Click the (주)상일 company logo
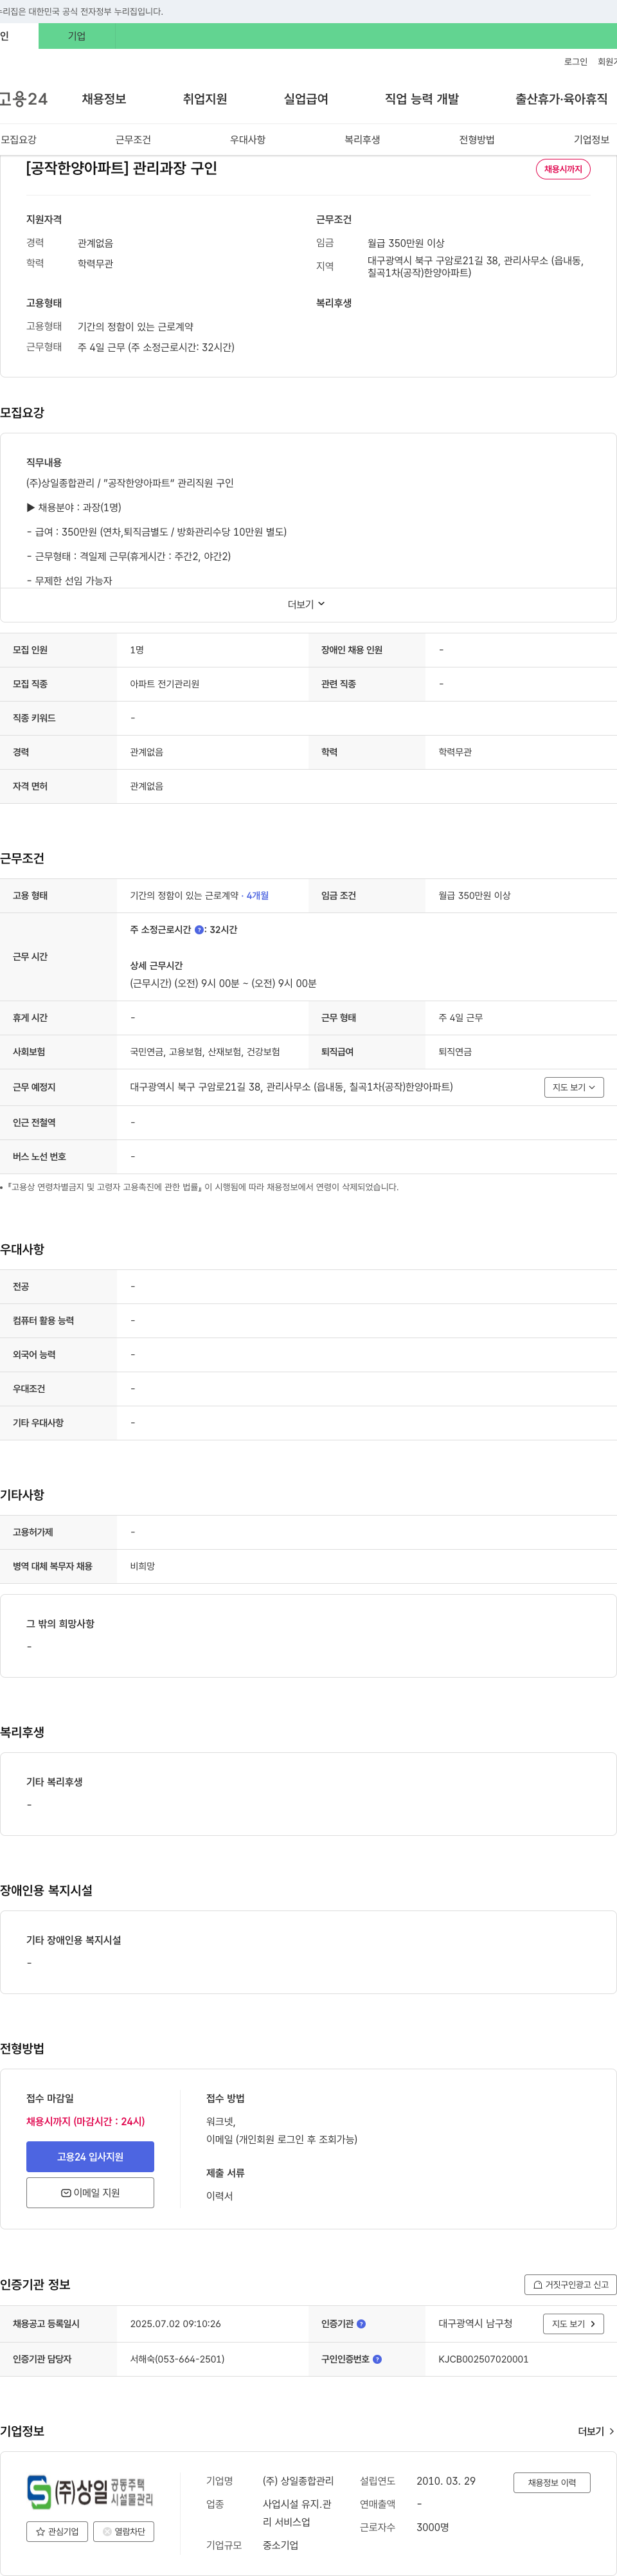 coord(90,2491)
